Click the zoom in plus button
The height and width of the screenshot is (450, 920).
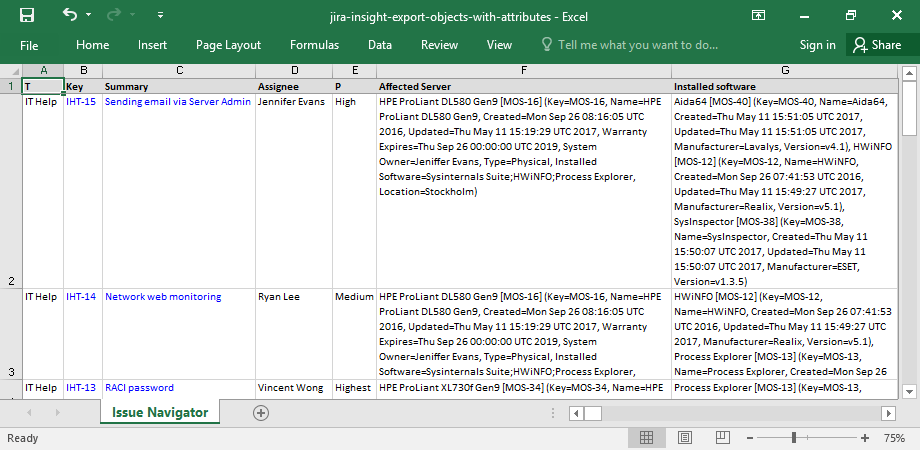point(865,438)
